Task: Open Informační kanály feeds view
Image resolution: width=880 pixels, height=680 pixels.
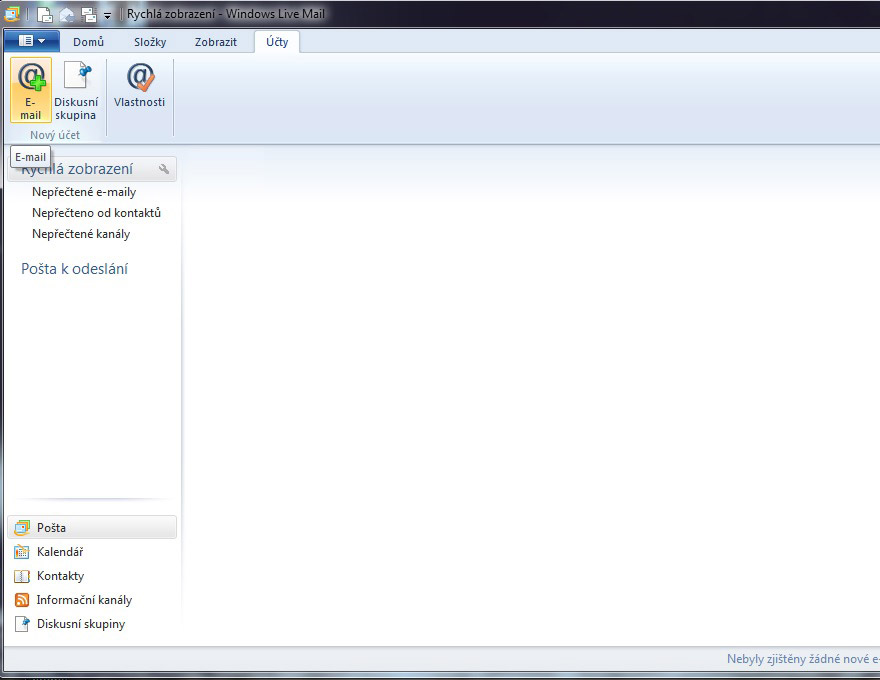Action: (x=84, y=600)
